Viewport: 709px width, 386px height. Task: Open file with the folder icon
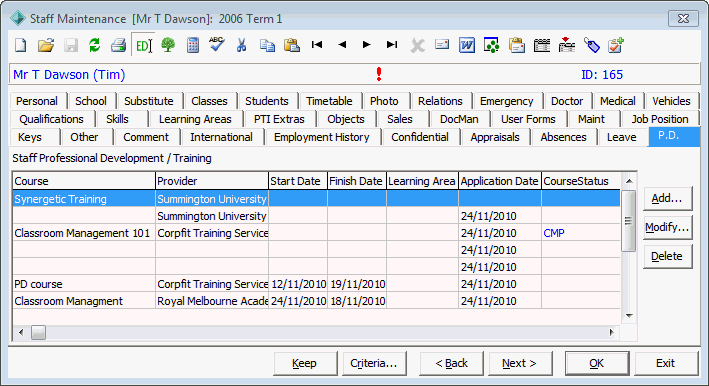tap(46, 45)
